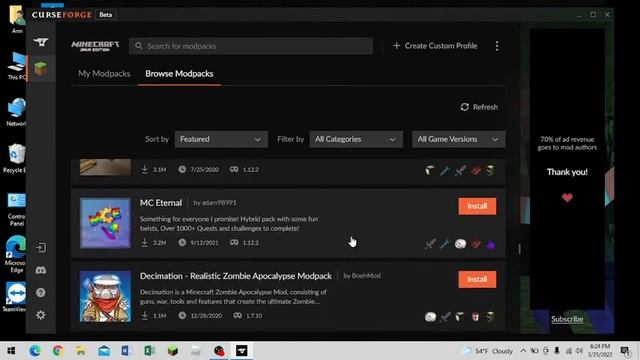Open Decimation - Realistic Zombie Apocalypse Modpack title
640x360 pixels.
[x=236, y=276]
